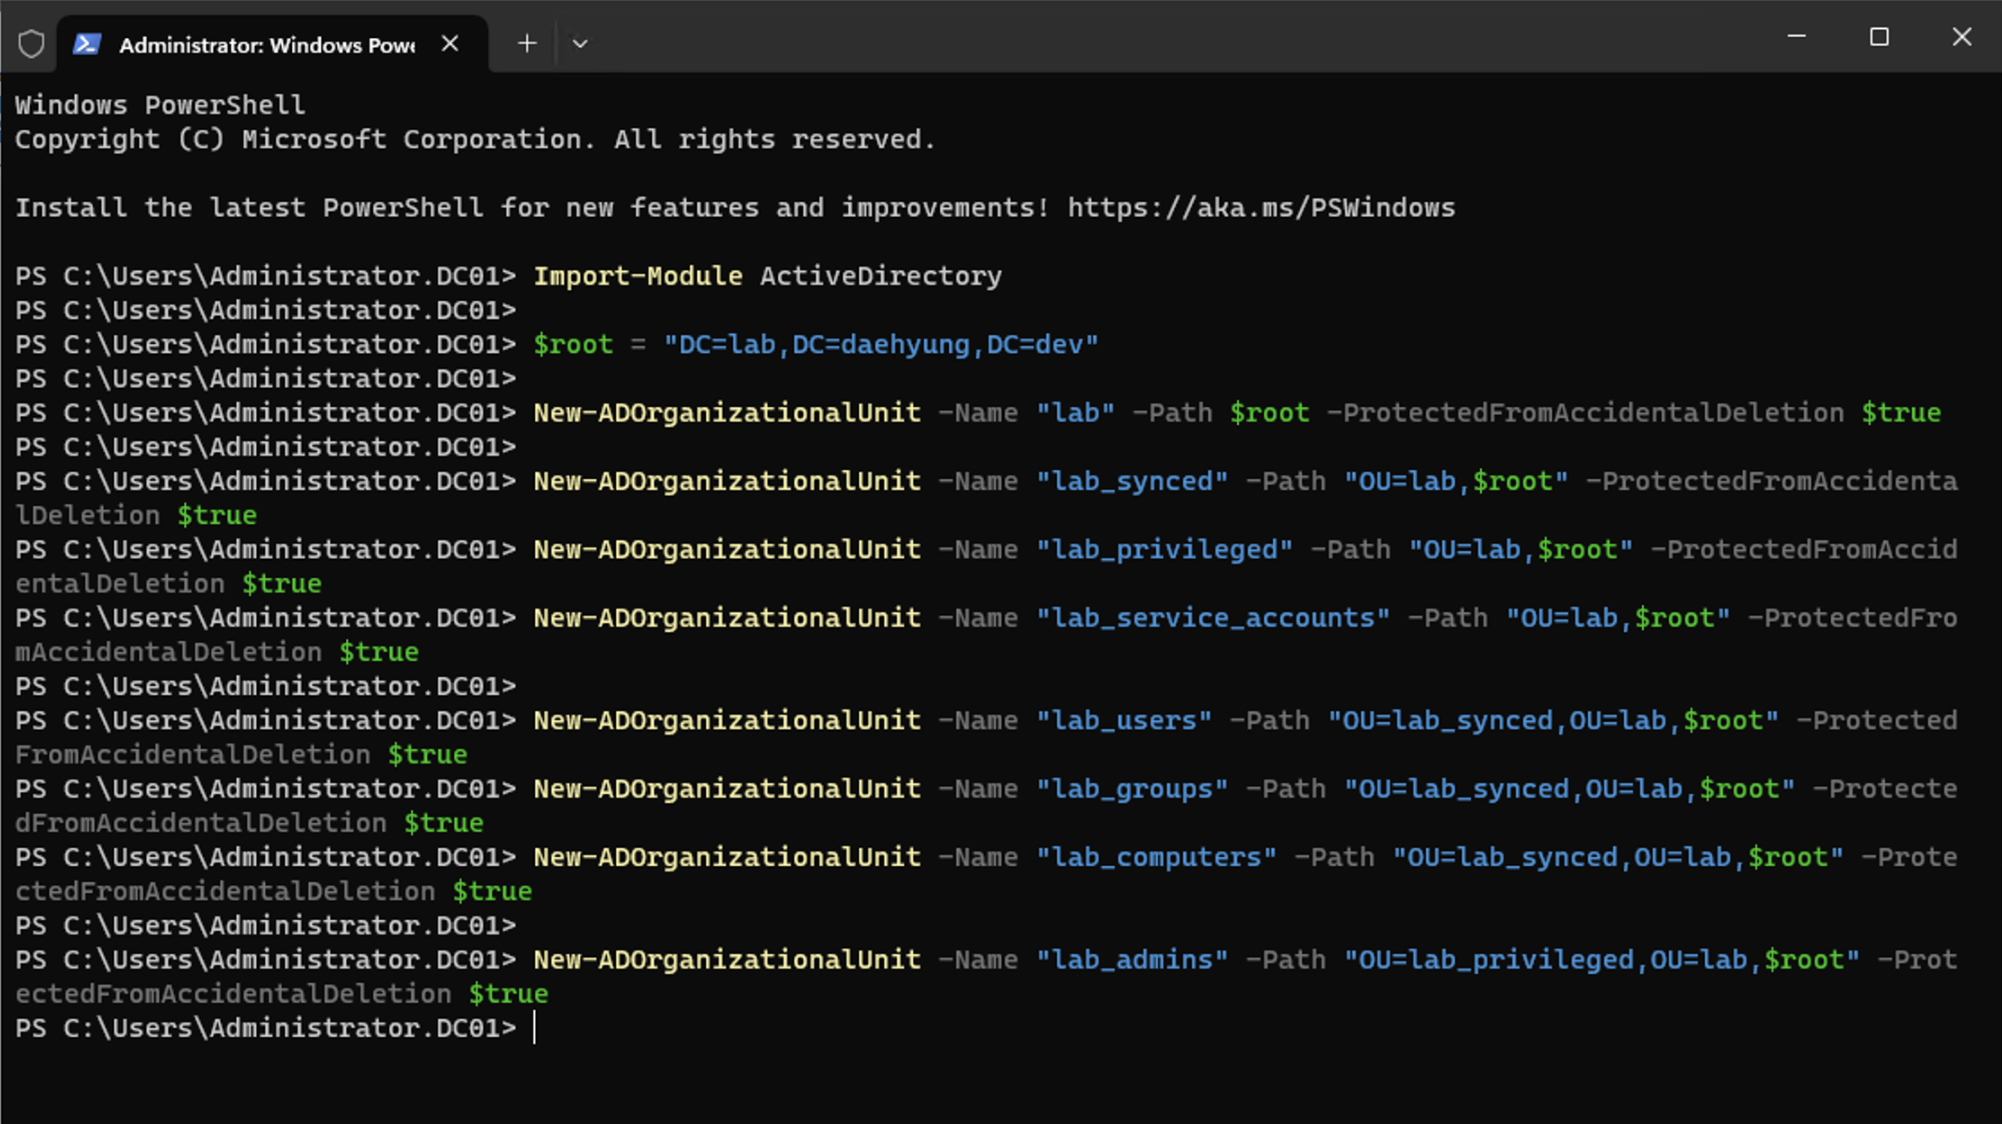Open a new tab with the plus button
The height and width of the screenshot is (1124, 2002).
527,44
